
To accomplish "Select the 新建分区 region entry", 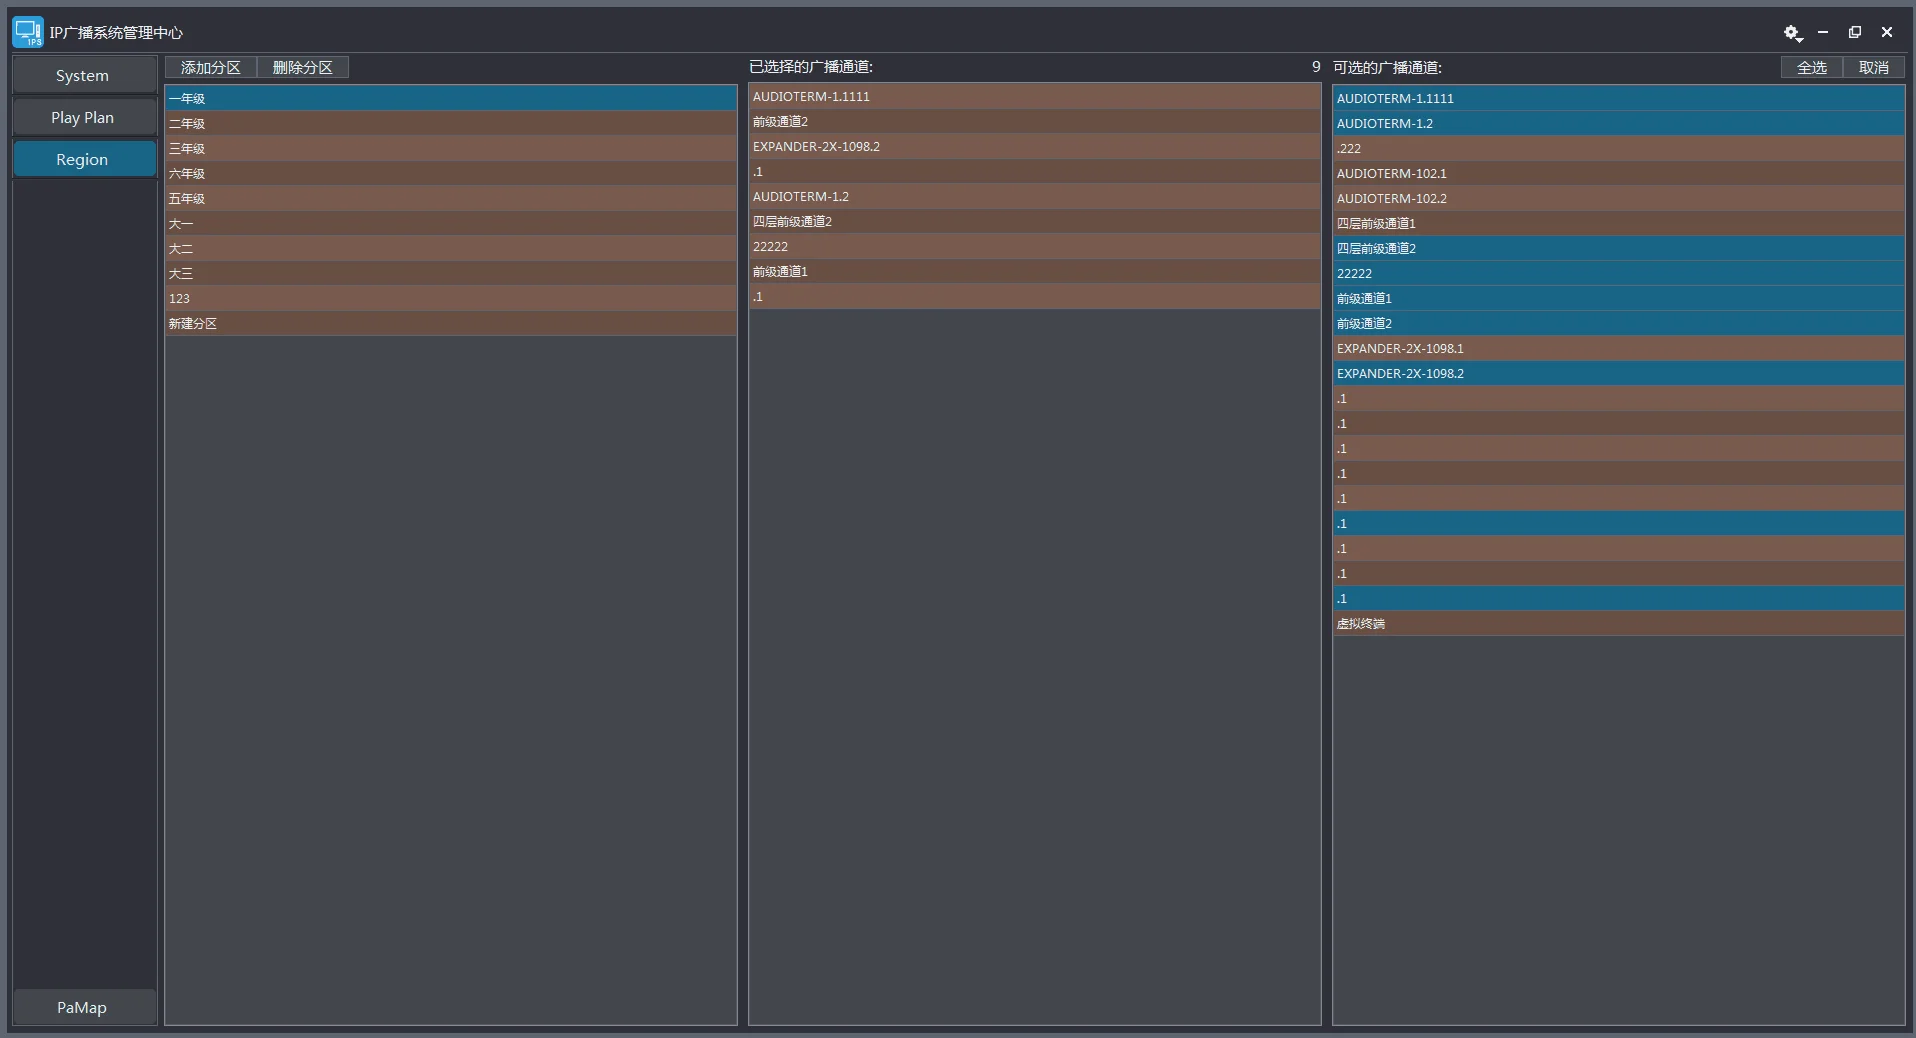I will (x=450, y=323).
